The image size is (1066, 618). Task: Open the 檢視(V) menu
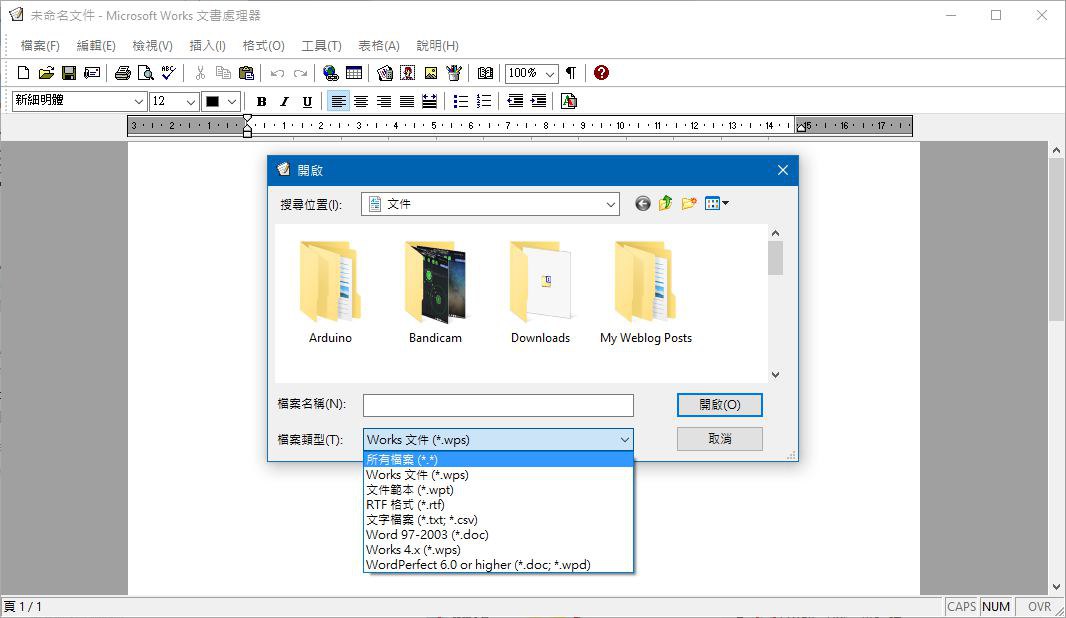(x=152, y=46)
